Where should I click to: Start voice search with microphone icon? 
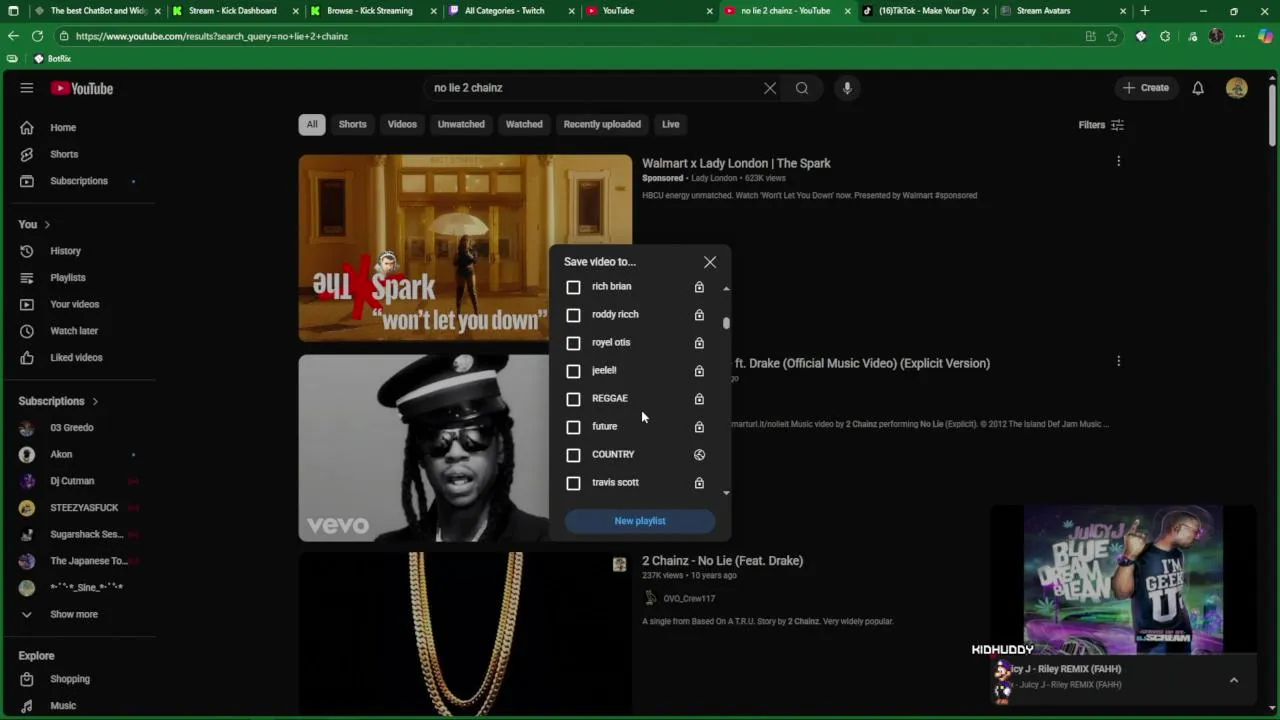[847, 88]
